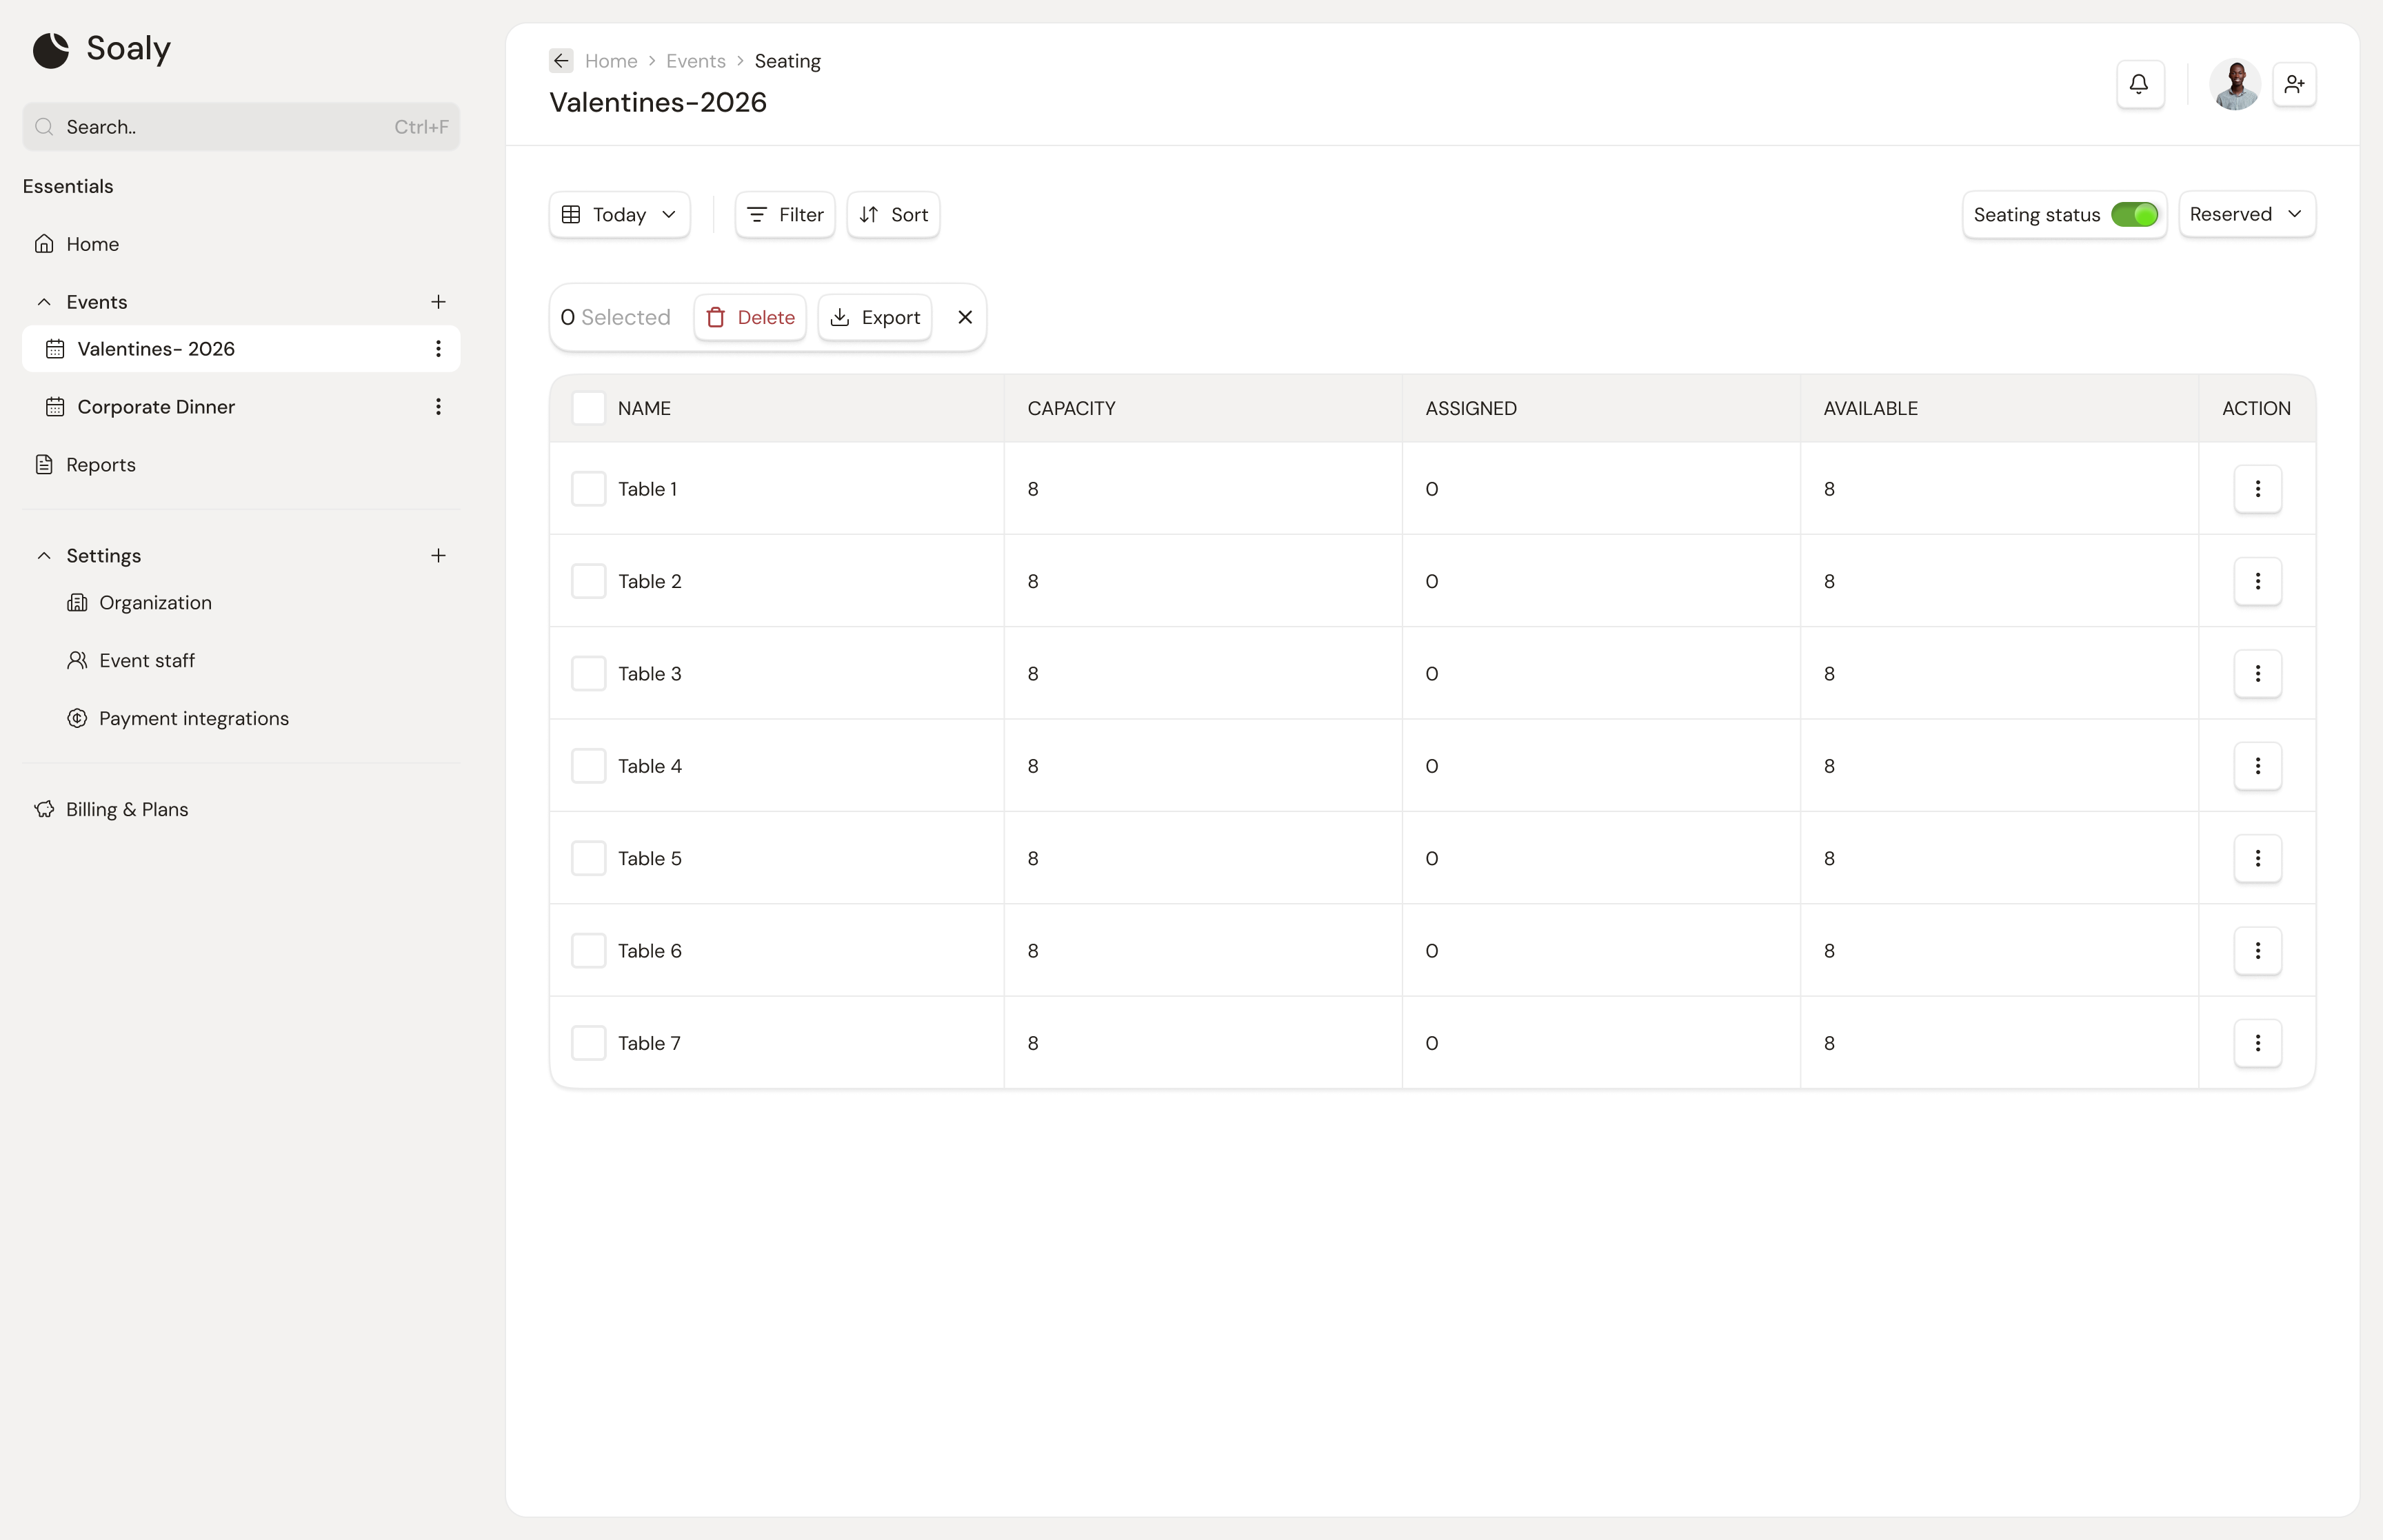Open Table 7 action menu

(x=2257, y=1043)
